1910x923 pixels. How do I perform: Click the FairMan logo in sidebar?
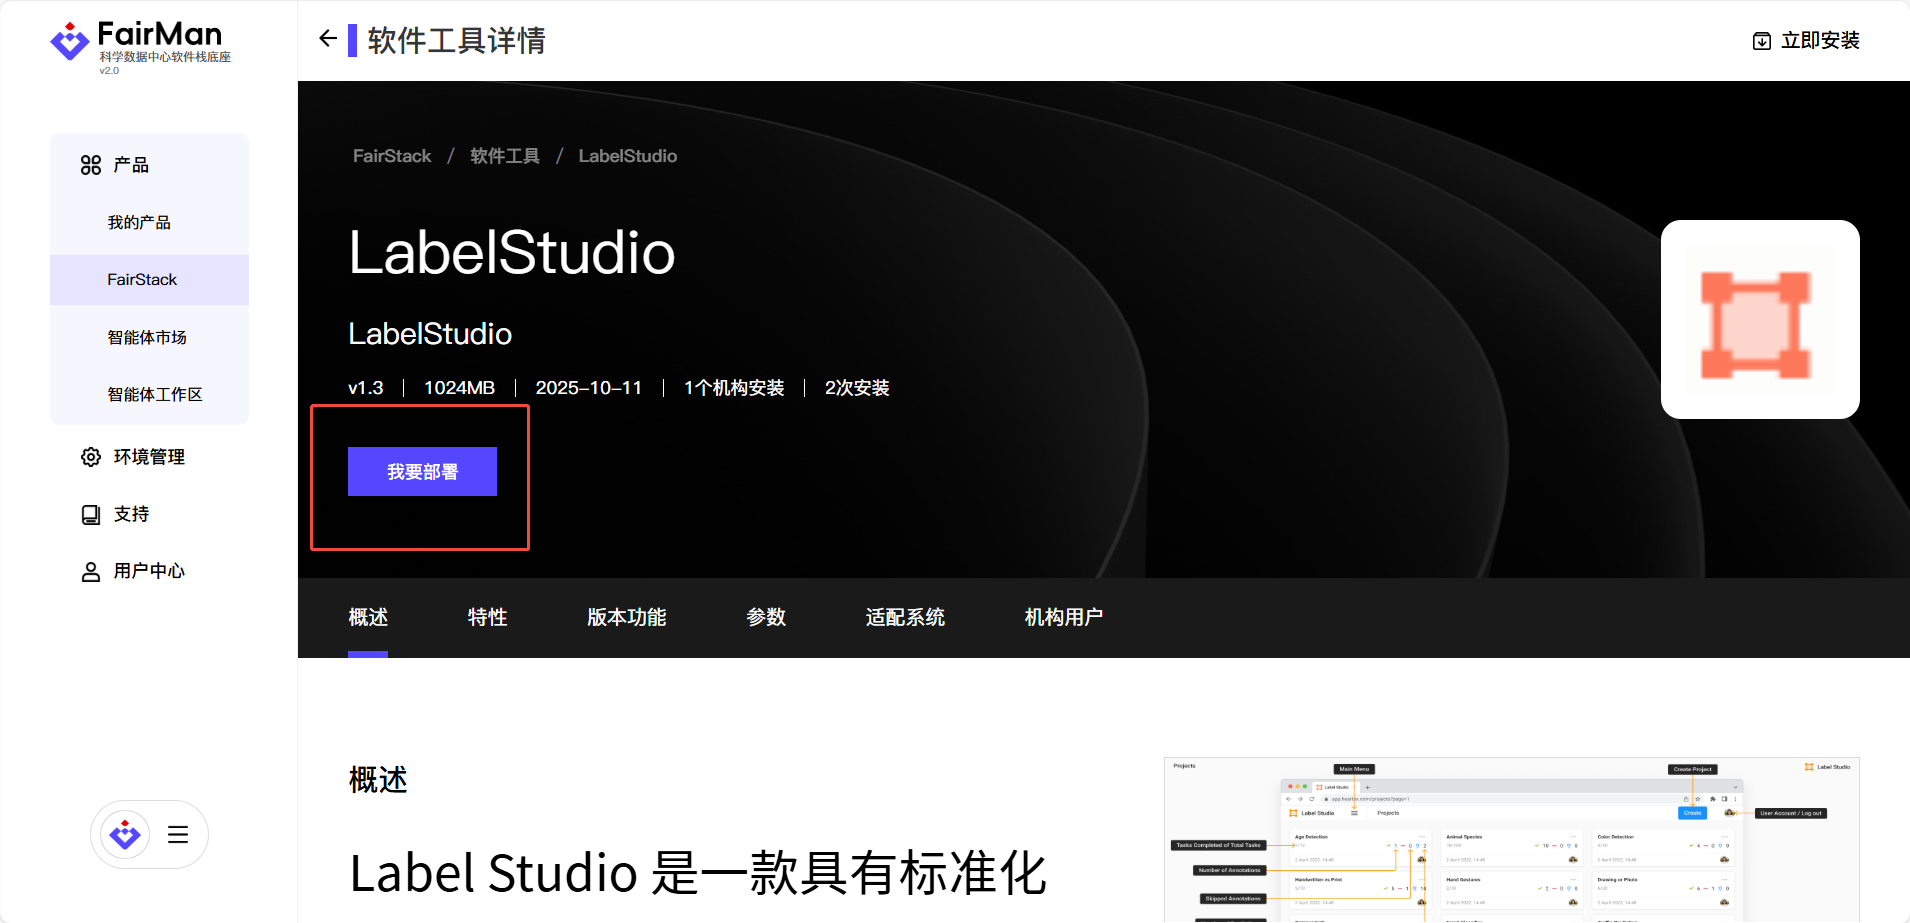pos(140,45)
